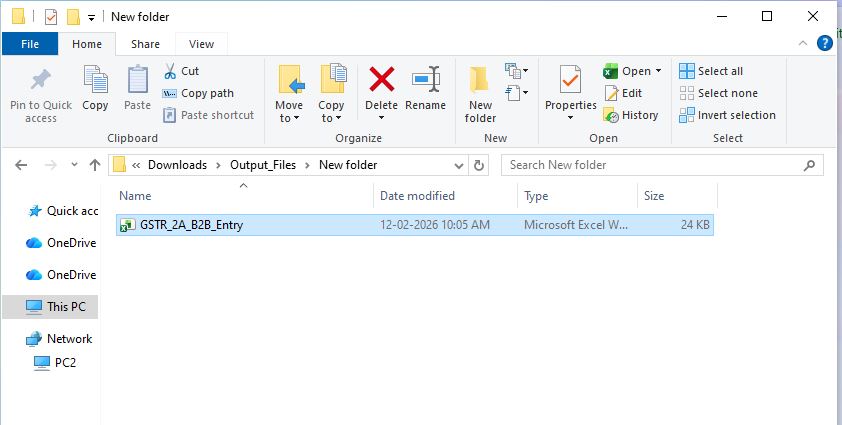842x425 pixels.
Task: Click Invert selection
Action: pos(727,115)
